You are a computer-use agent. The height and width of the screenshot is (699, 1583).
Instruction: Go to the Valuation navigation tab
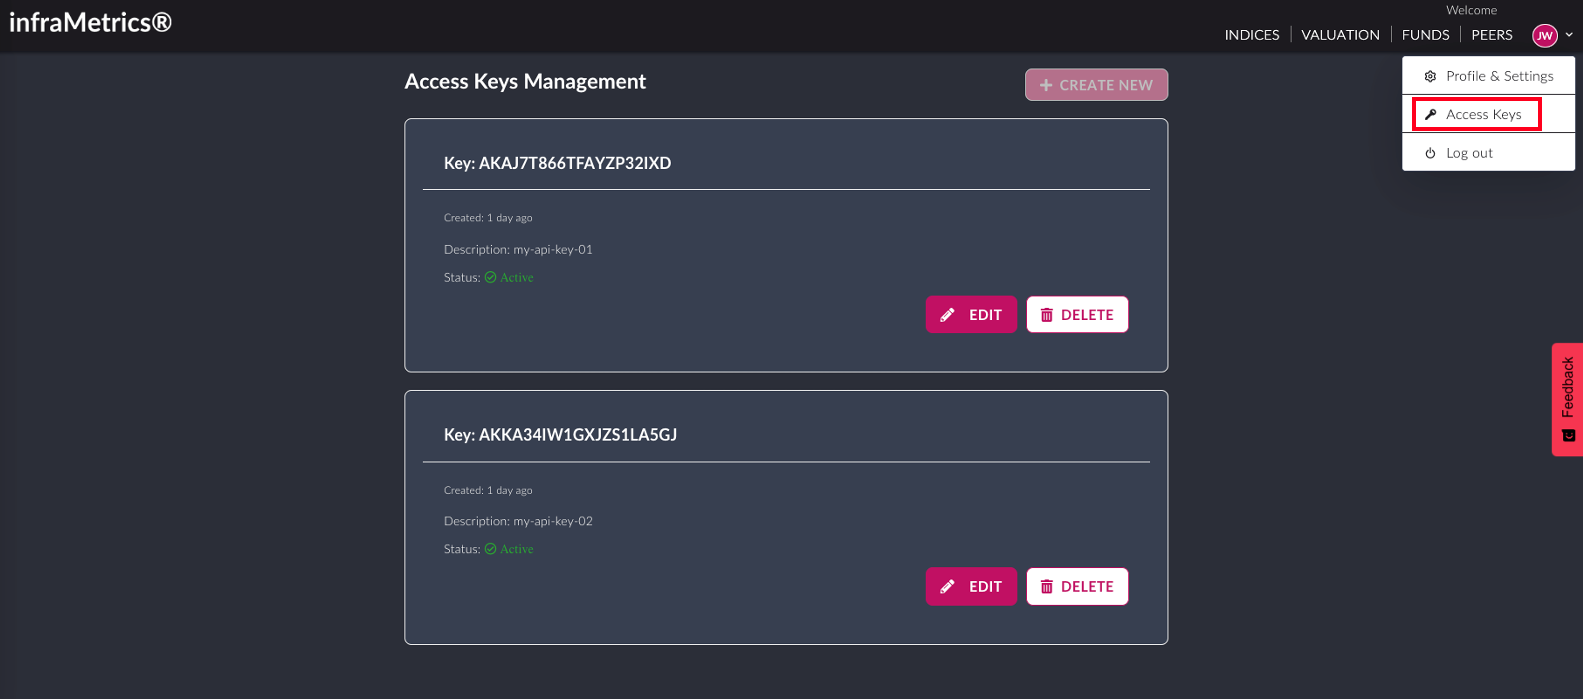pyautogui.click(x=1340, y=35)
